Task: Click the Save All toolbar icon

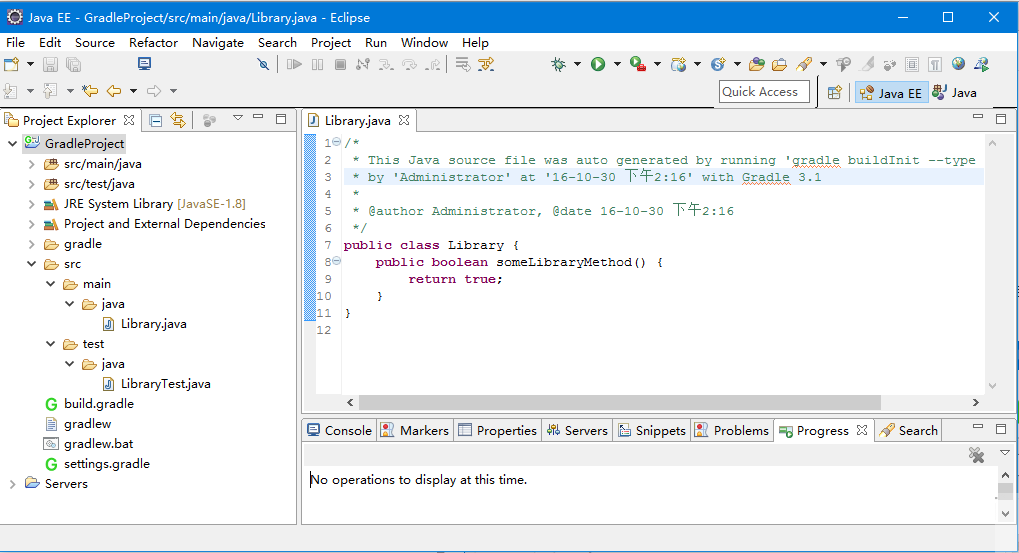Action: [x=73, y=64]
